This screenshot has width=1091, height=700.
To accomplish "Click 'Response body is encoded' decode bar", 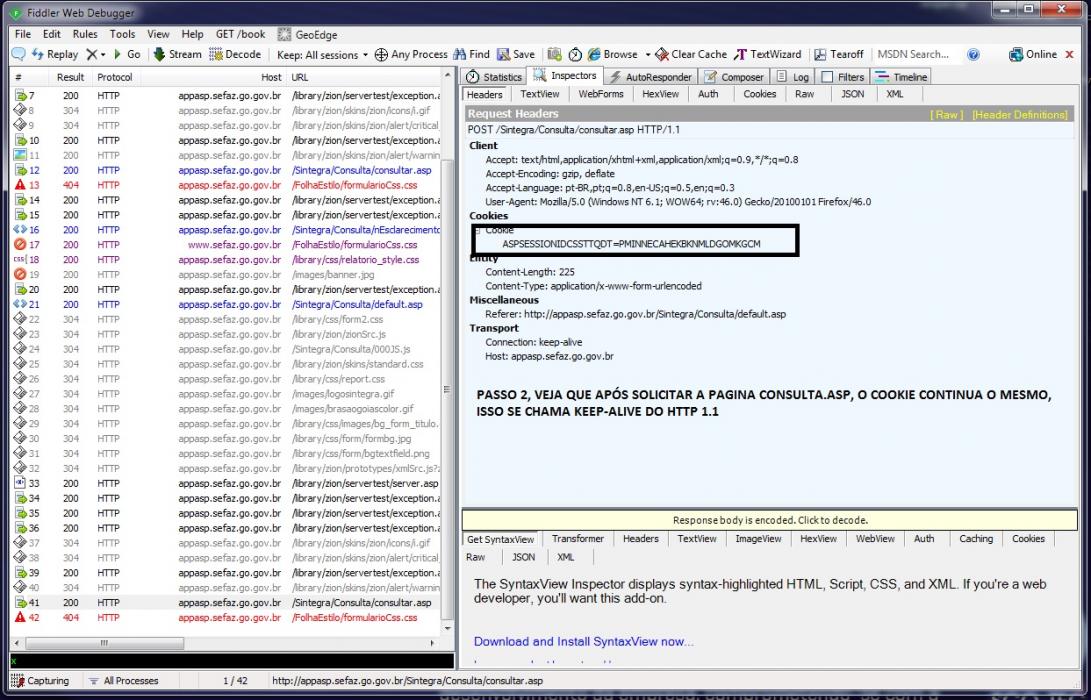I will coord(770,520).
